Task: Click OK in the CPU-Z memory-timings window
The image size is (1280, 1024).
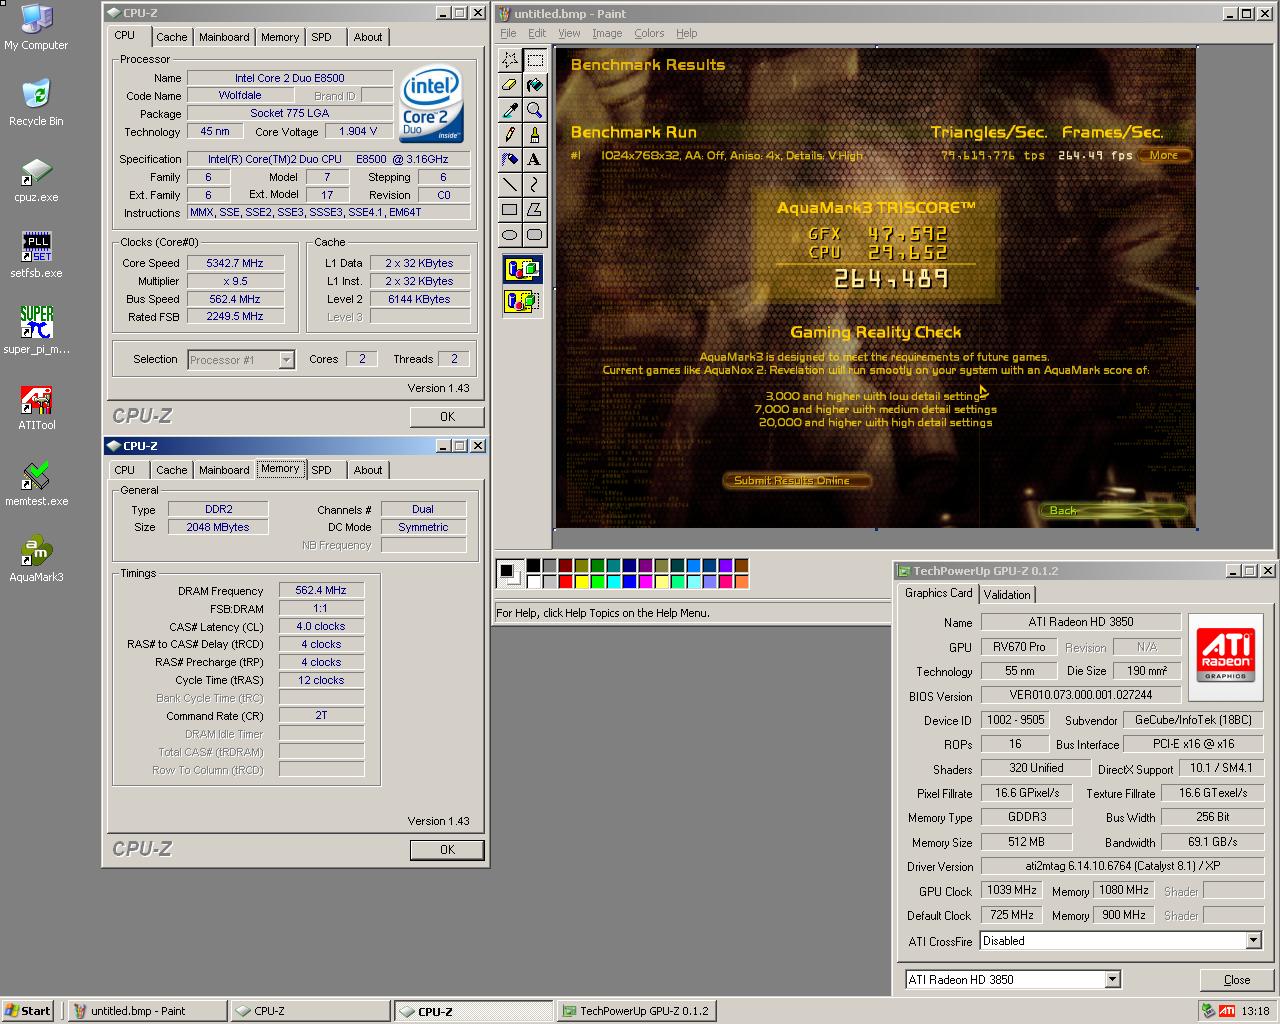Action: [447, 850]
